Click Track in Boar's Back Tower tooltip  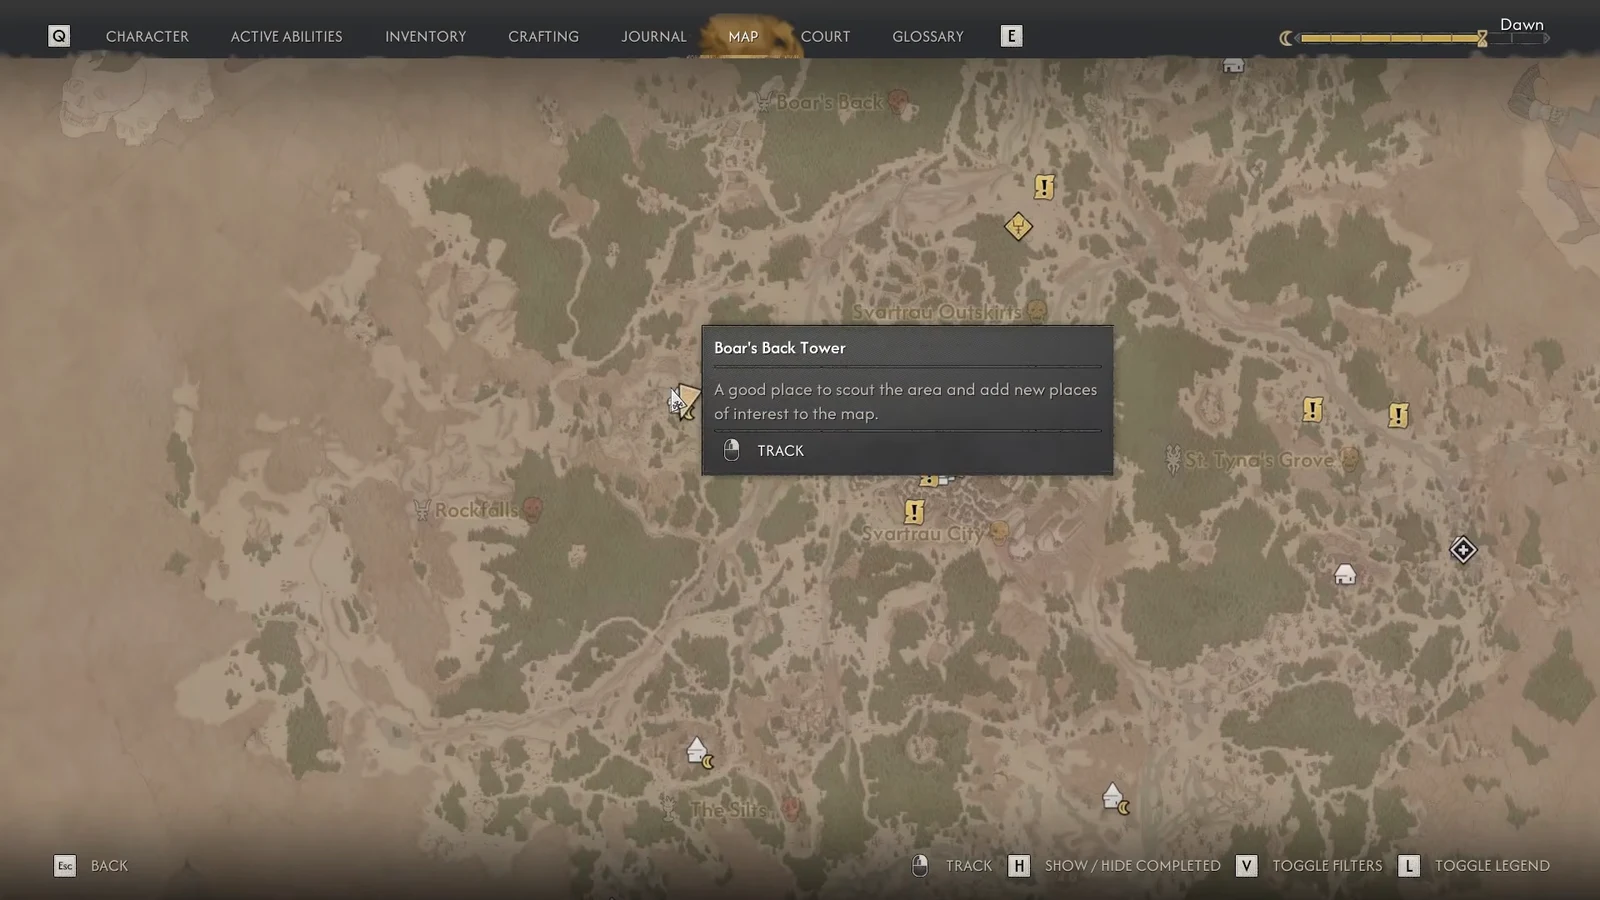(780, 451)
